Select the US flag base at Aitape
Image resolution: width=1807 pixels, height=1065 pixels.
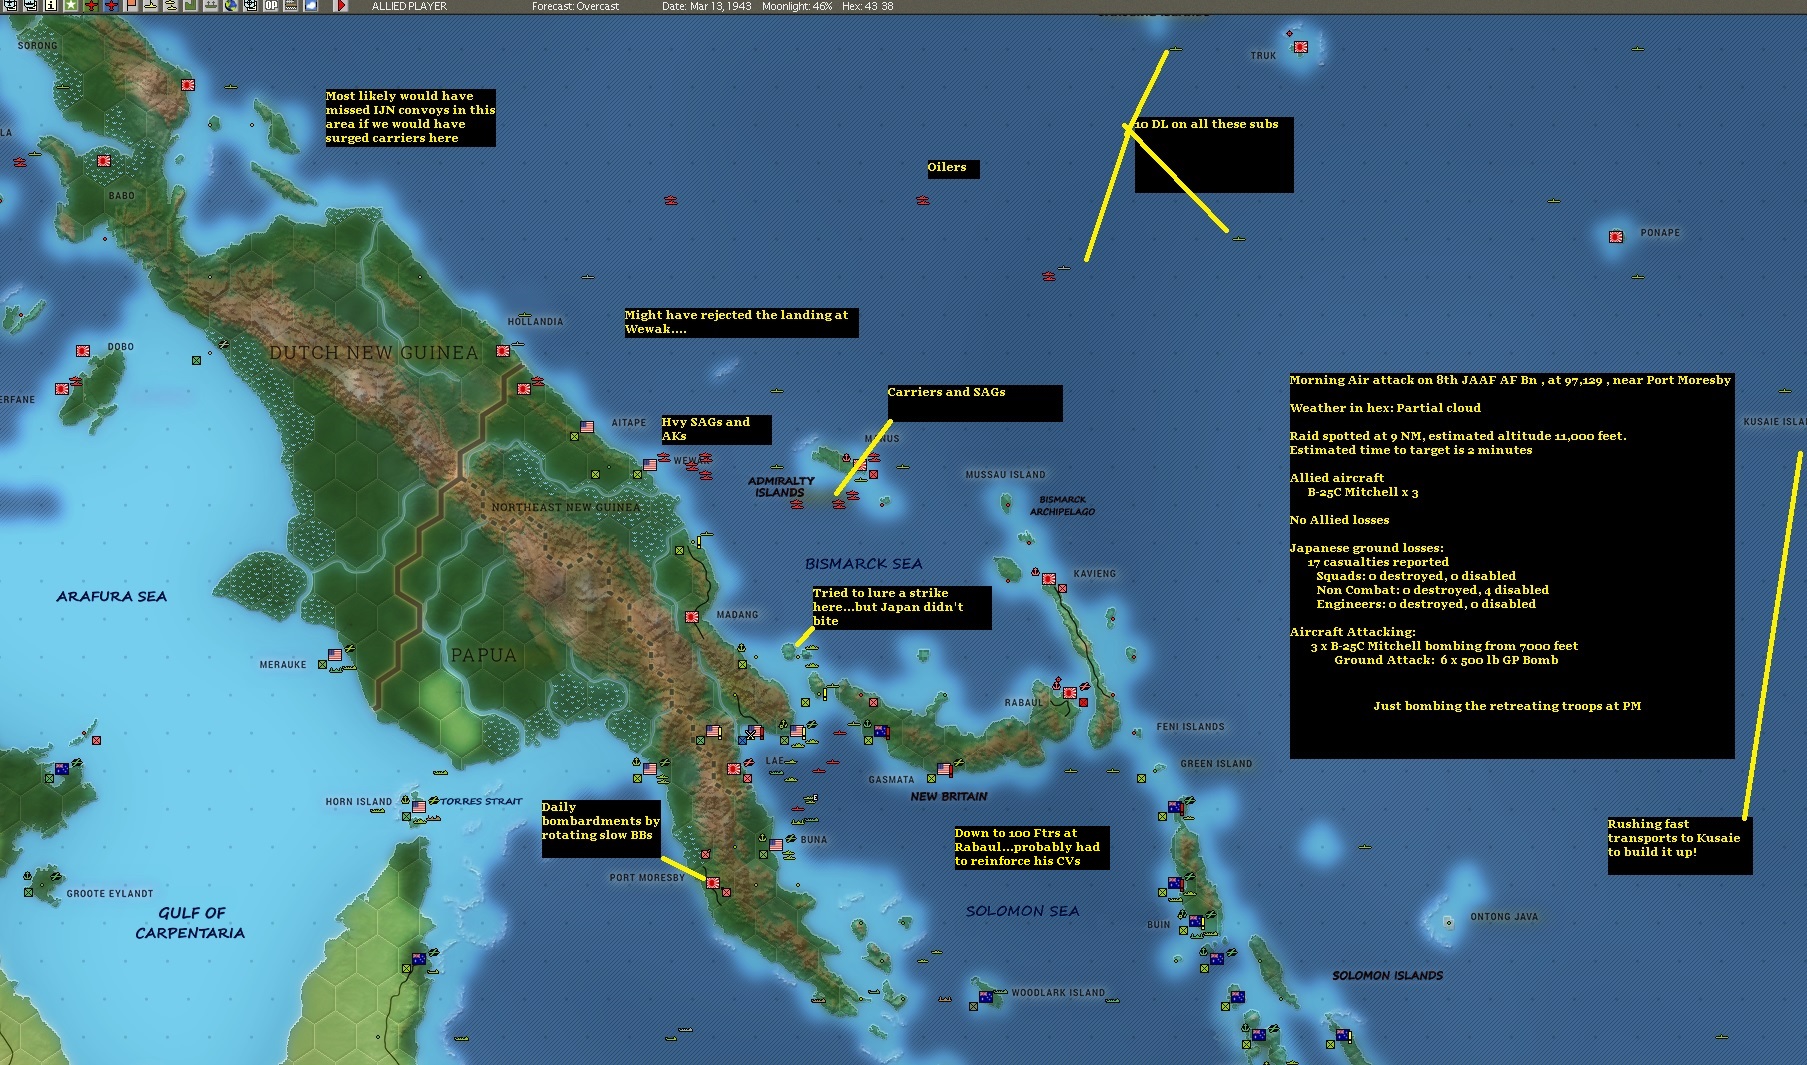[587, 427]
